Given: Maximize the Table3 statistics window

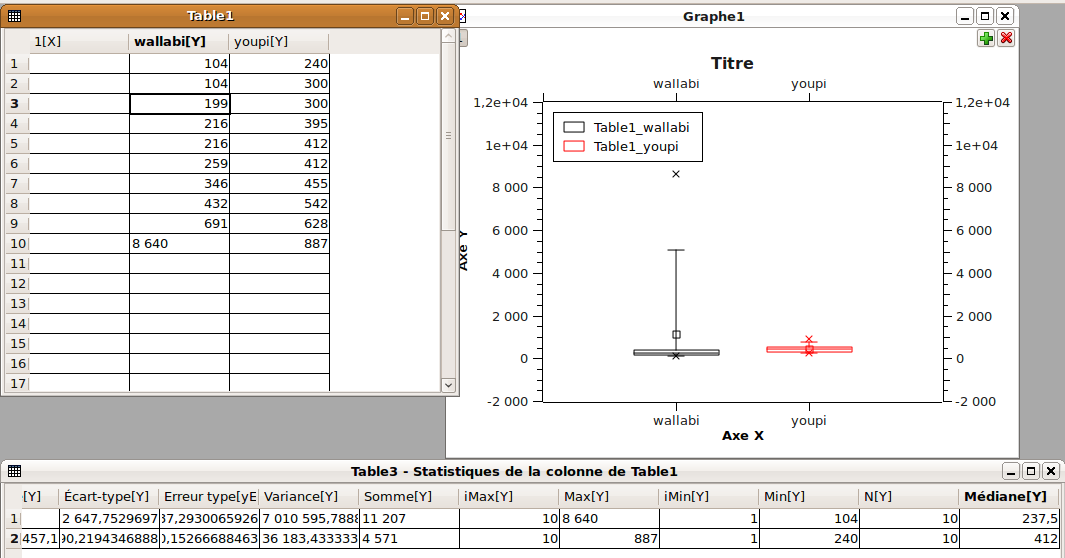Looking at the screenshot, I should [x=1030, y=471].
